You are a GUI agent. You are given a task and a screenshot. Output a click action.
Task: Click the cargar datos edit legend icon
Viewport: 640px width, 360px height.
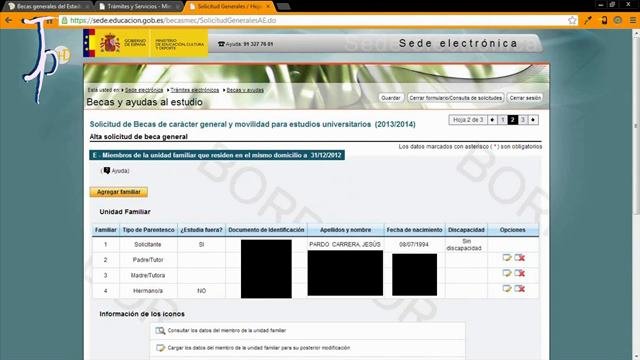tap(160, 348)
